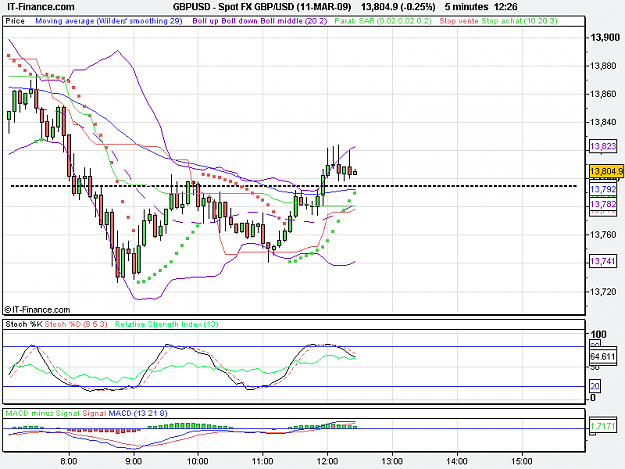Click the Stoch %K legend label
Viewport: 625px width, 469px height.
click(24, 324)
